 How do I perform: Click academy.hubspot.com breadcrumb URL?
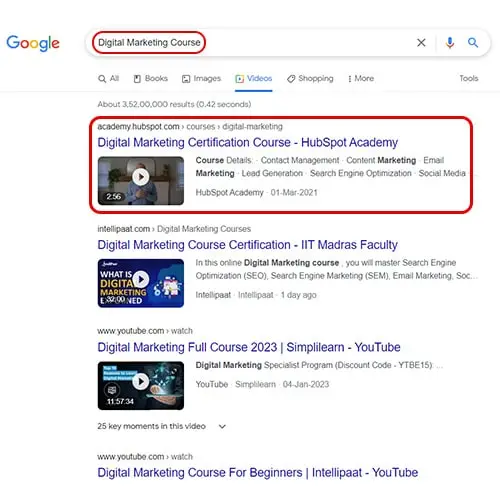pos(190,127)
